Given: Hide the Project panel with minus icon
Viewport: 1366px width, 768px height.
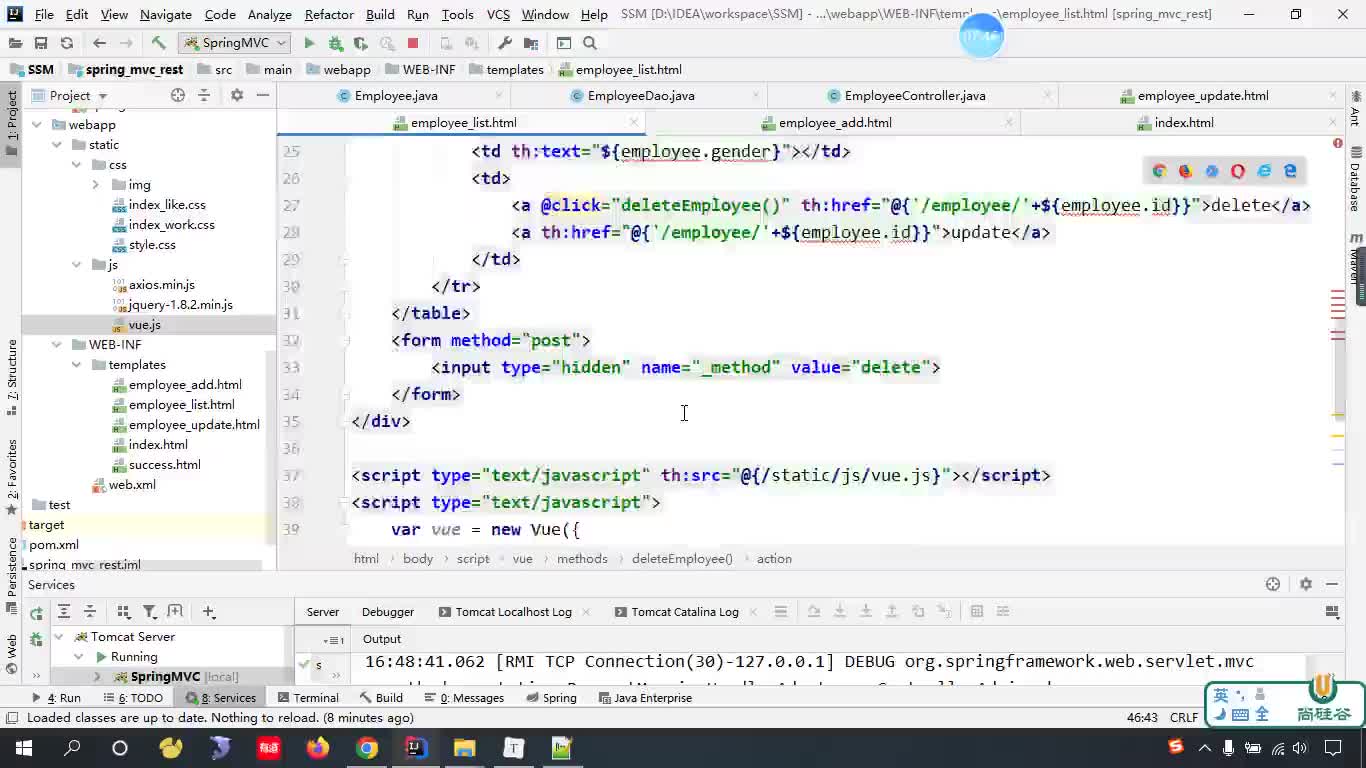Looking at the screenshot, I should pos(263,95).
